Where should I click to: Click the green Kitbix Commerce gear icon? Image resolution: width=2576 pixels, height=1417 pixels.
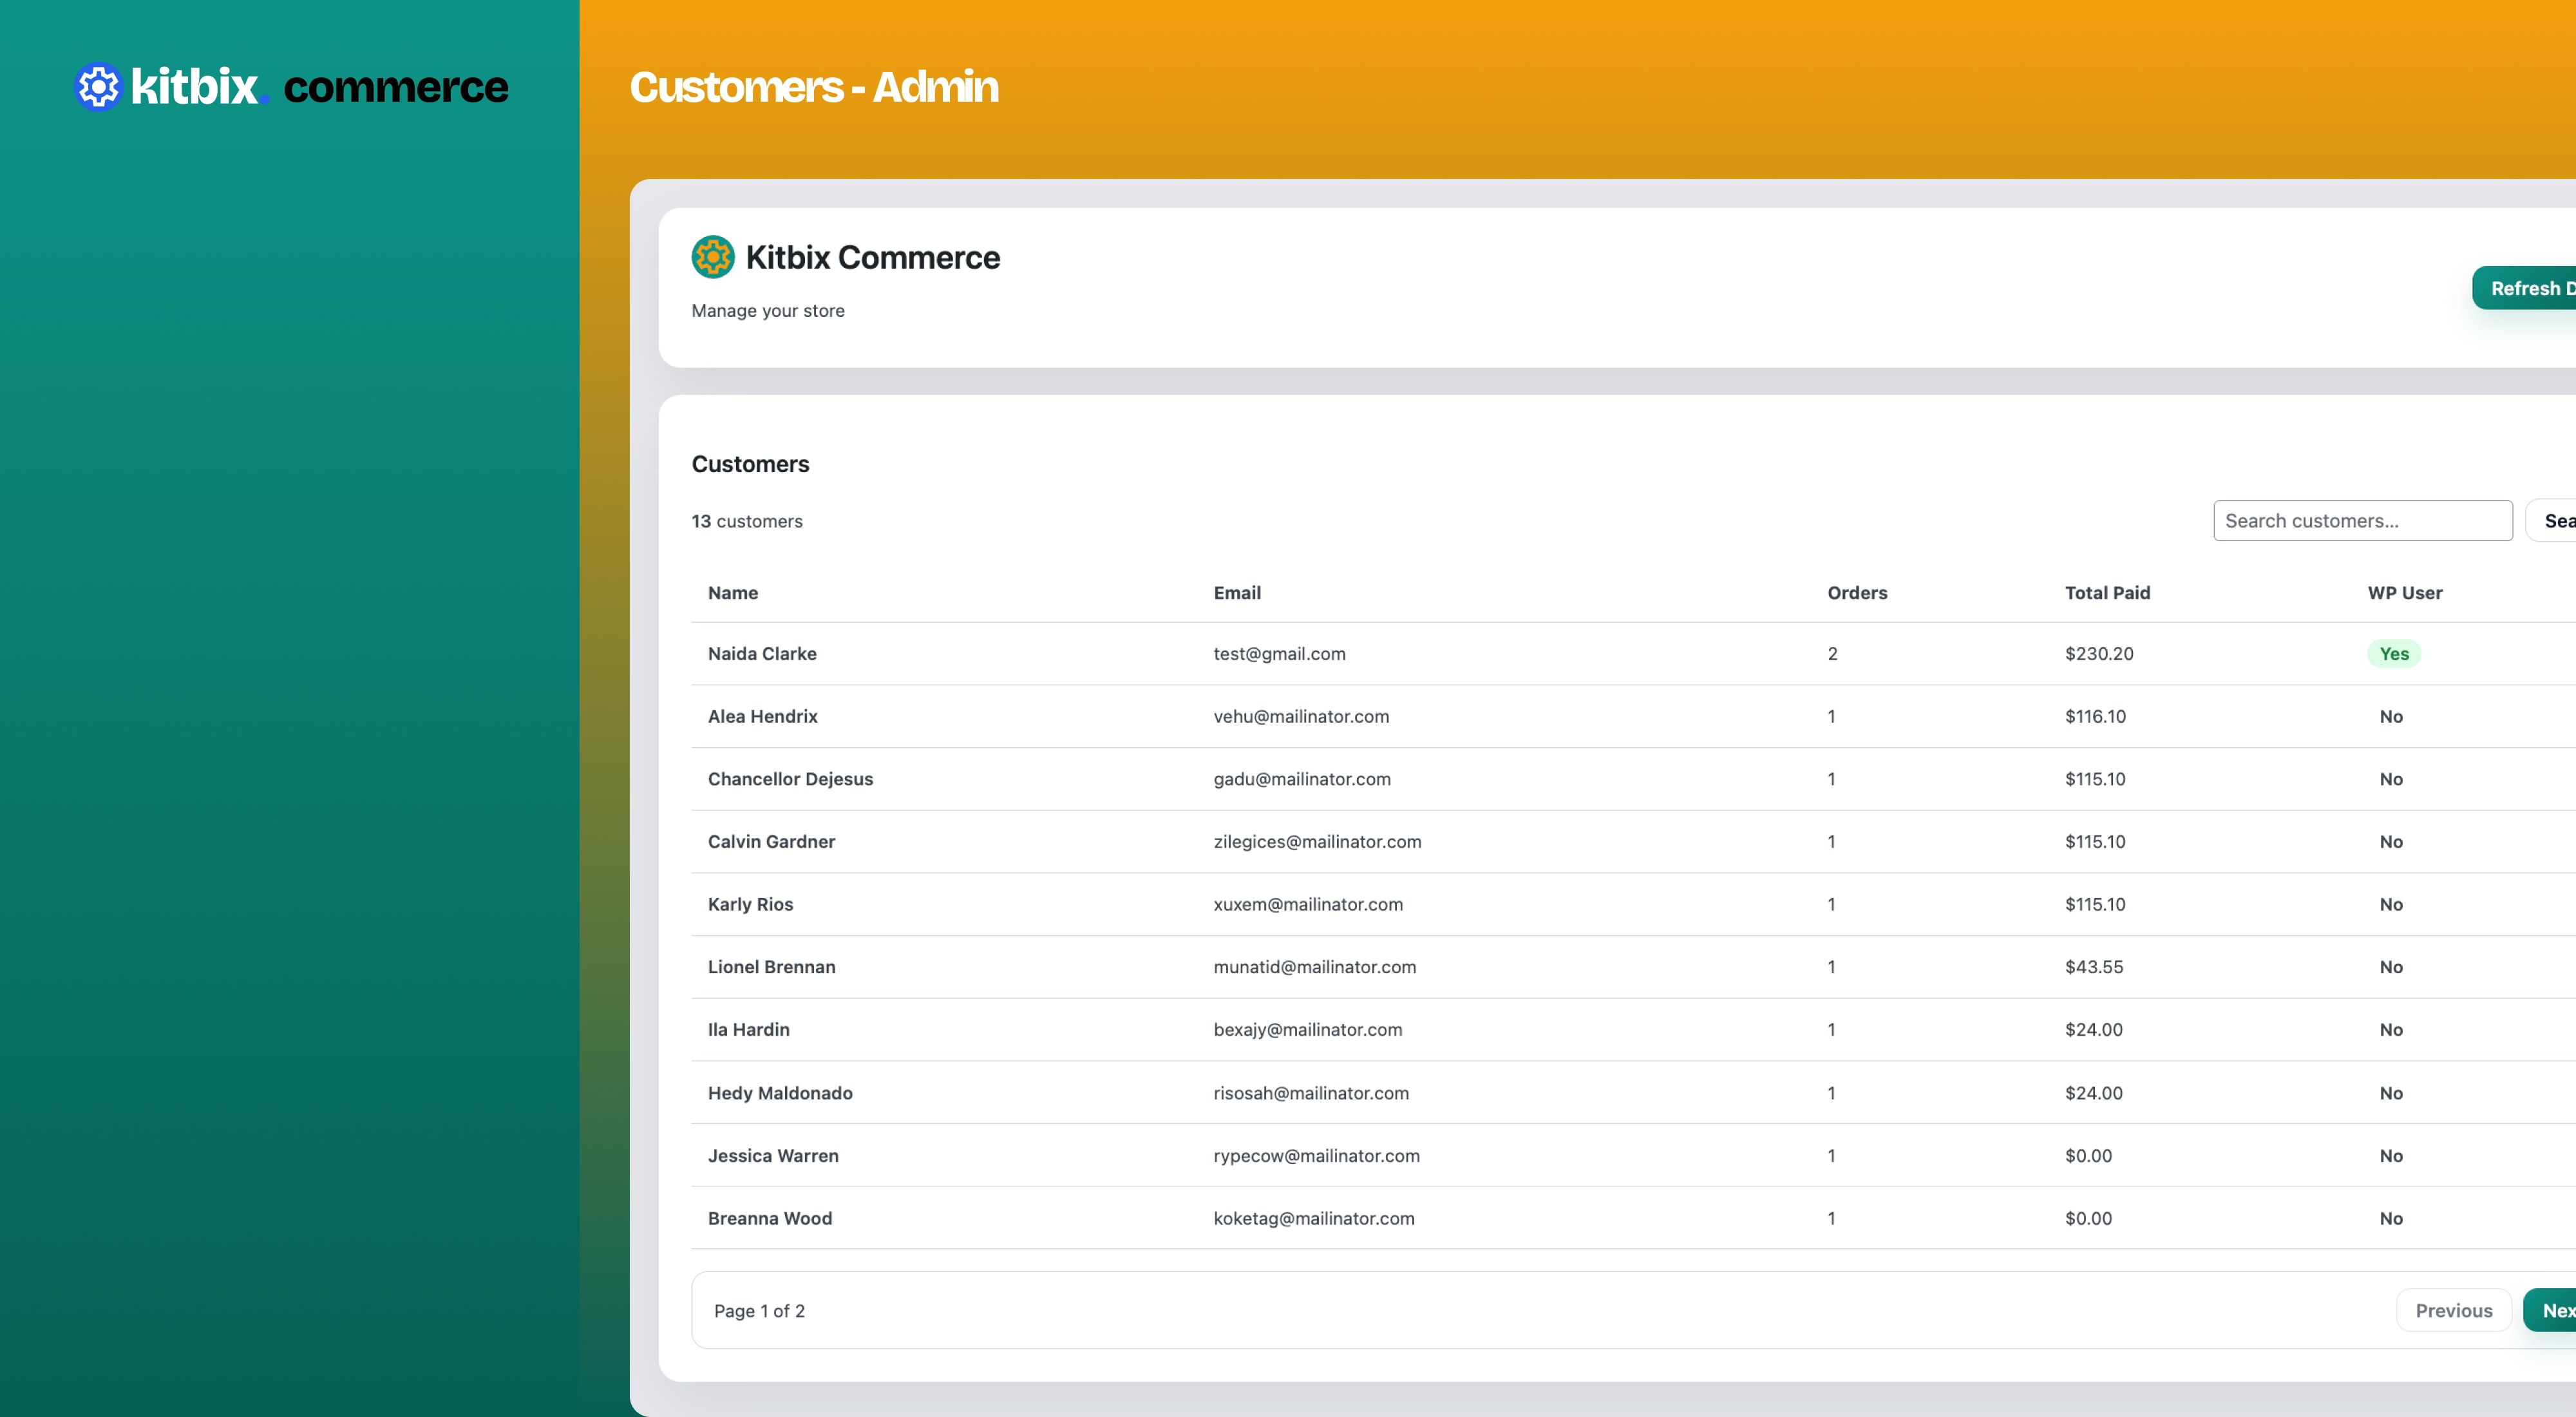pyautogui.click(x=713, y=257)
